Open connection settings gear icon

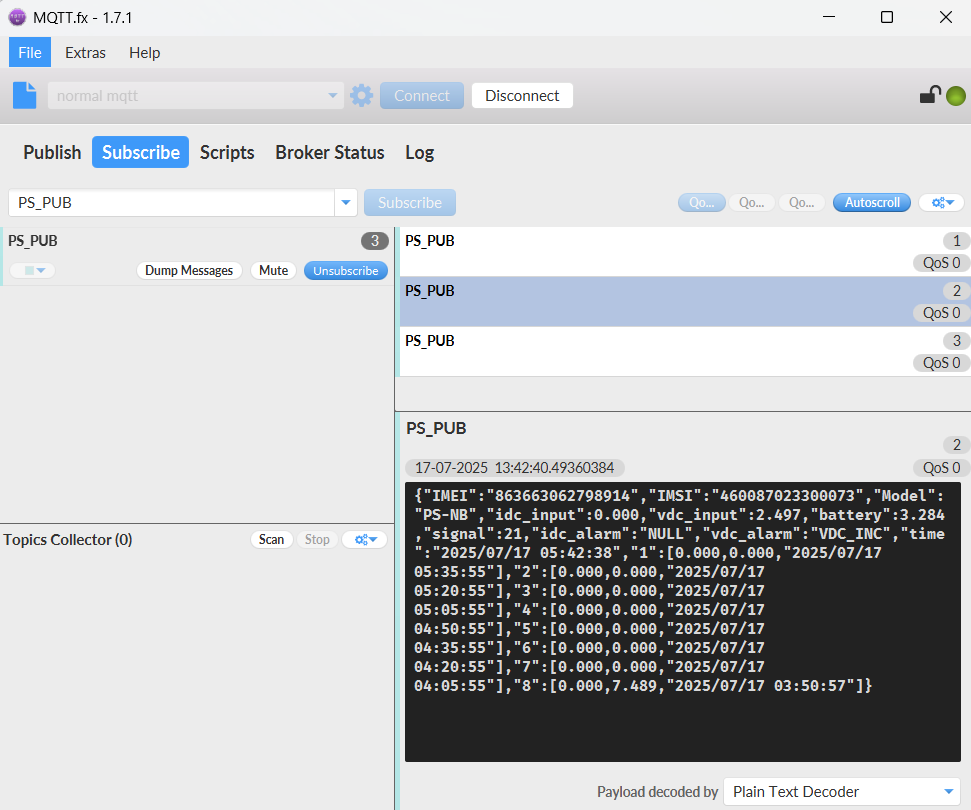362,95
